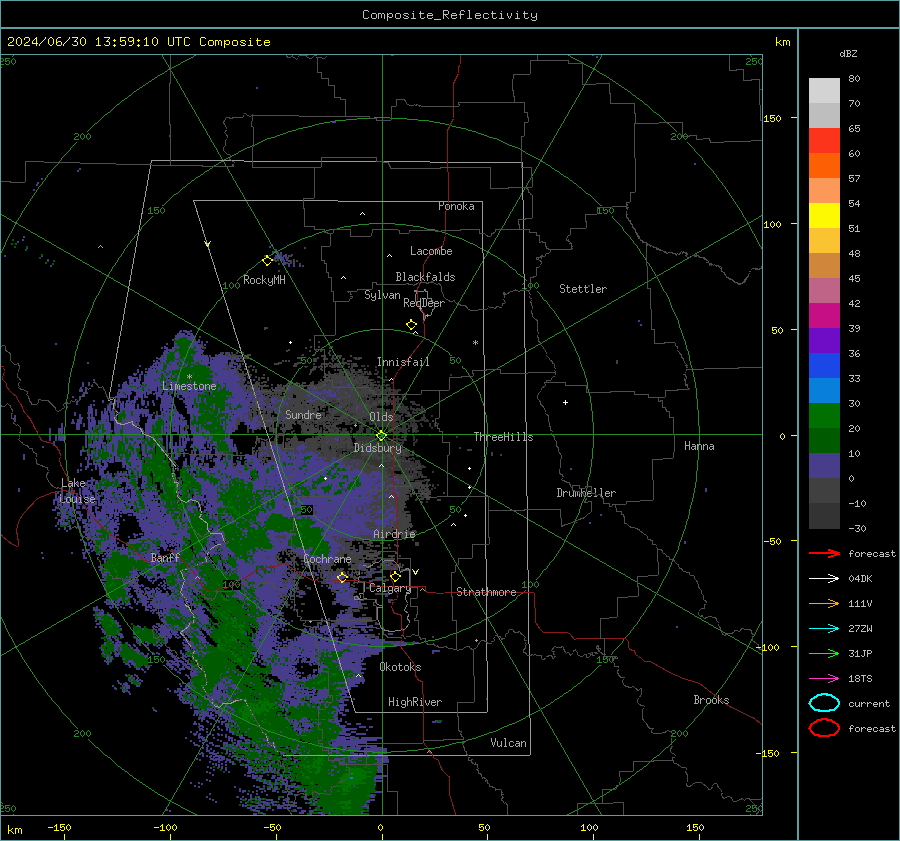This screenshot has width=900, height=841.
Task: Pick the cyan 27ZW arrow legend entry
Action: pos(824,628)
